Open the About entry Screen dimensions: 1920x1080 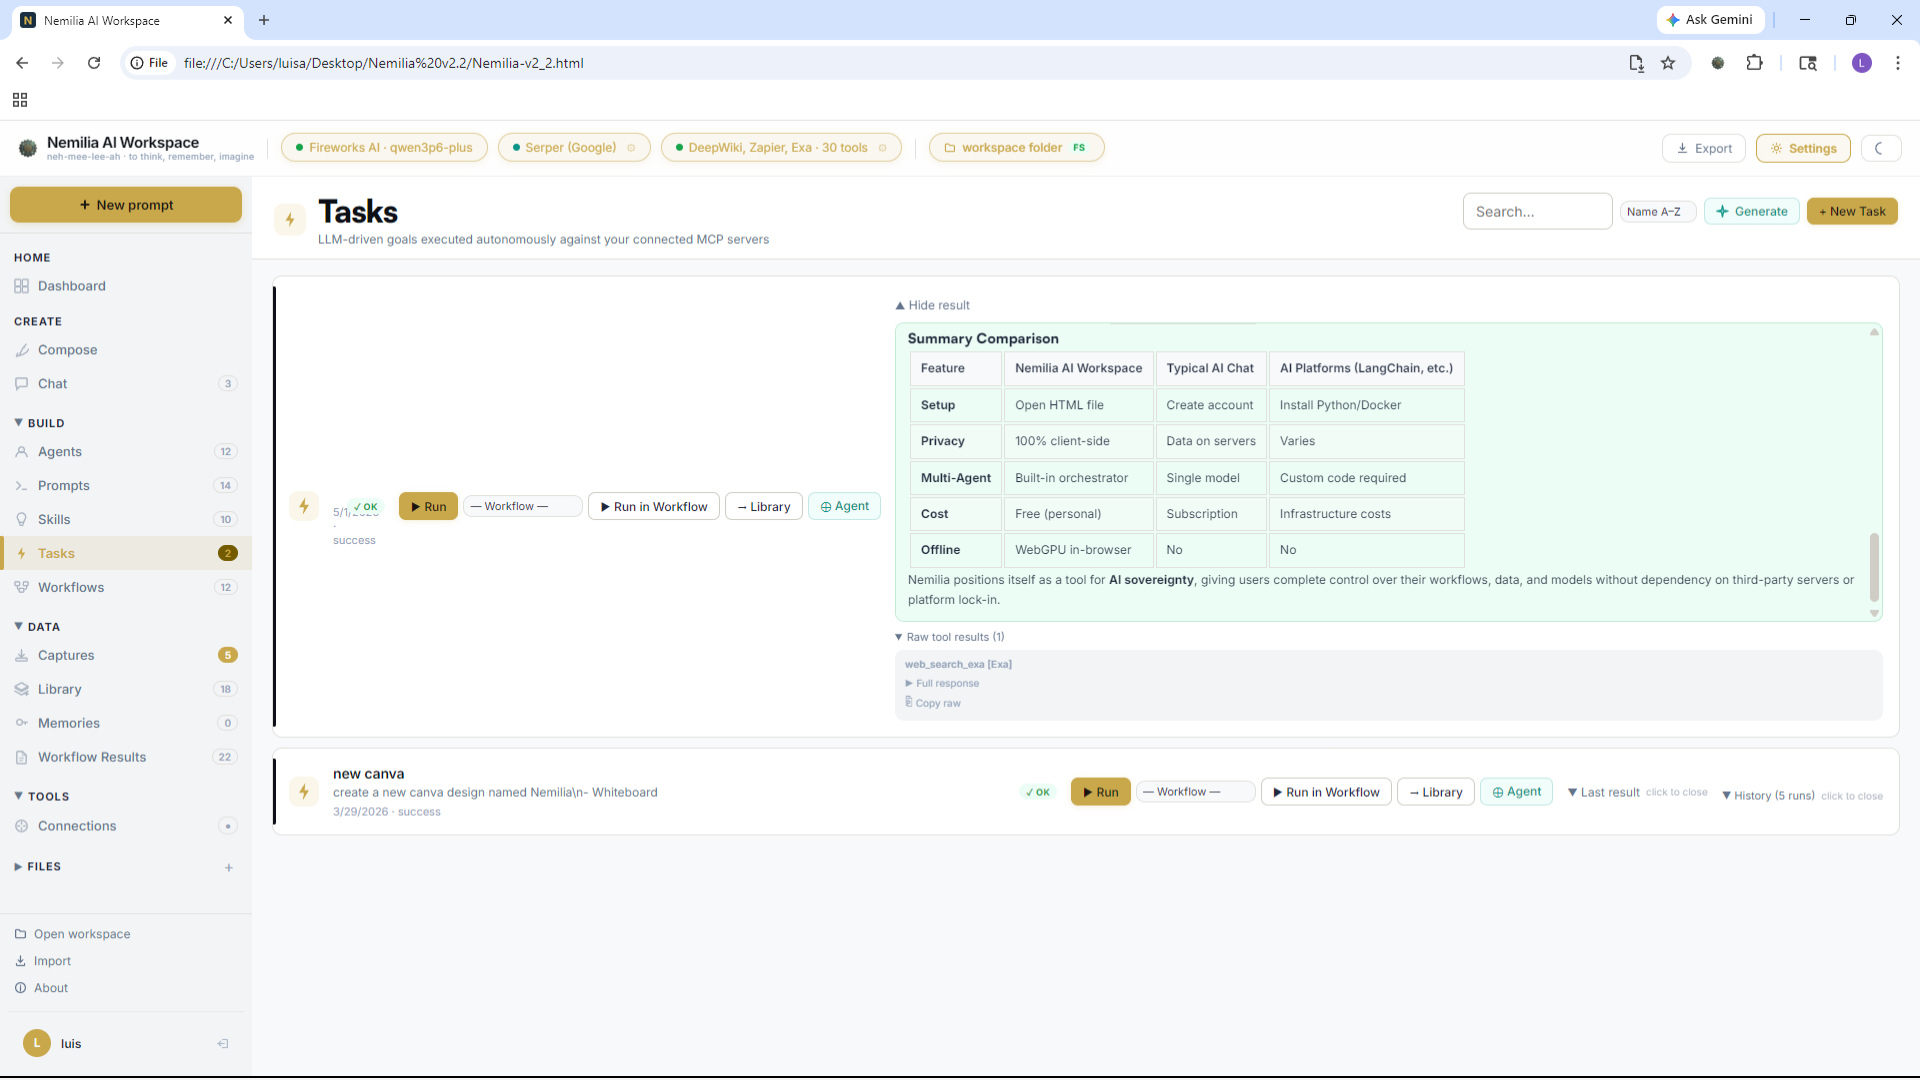(42, 989)
